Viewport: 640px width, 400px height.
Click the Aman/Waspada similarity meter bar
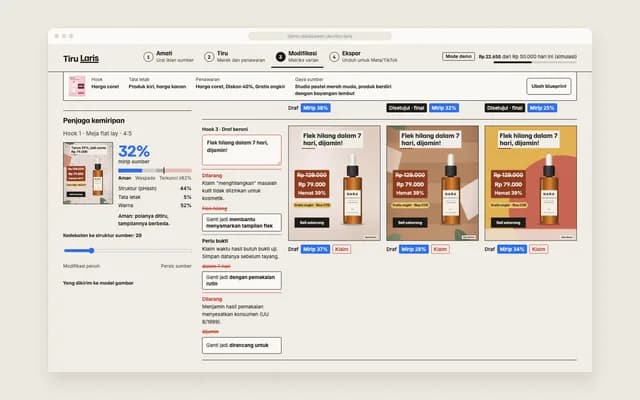(155, 170)
